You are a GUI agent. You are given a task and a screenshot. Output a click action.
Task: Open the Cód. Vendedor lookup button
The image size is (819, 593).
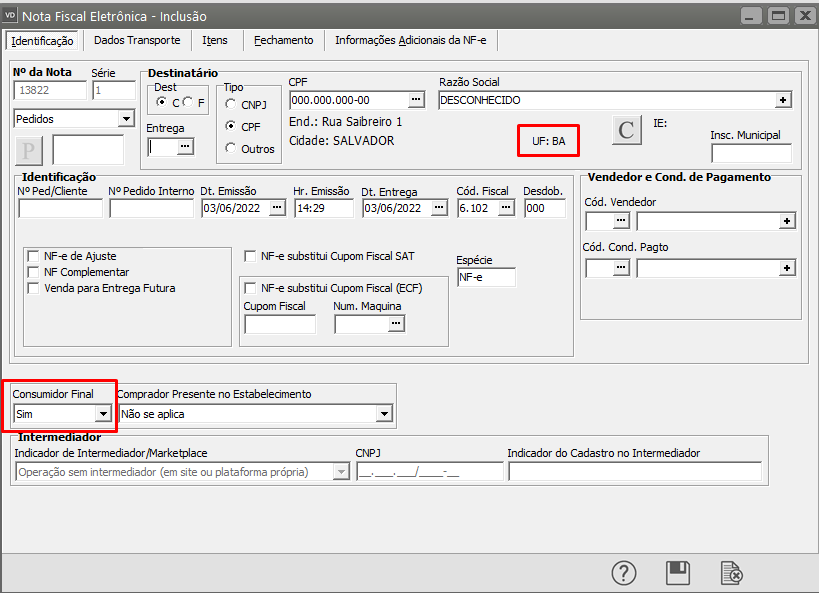click(x=621, y=221)
